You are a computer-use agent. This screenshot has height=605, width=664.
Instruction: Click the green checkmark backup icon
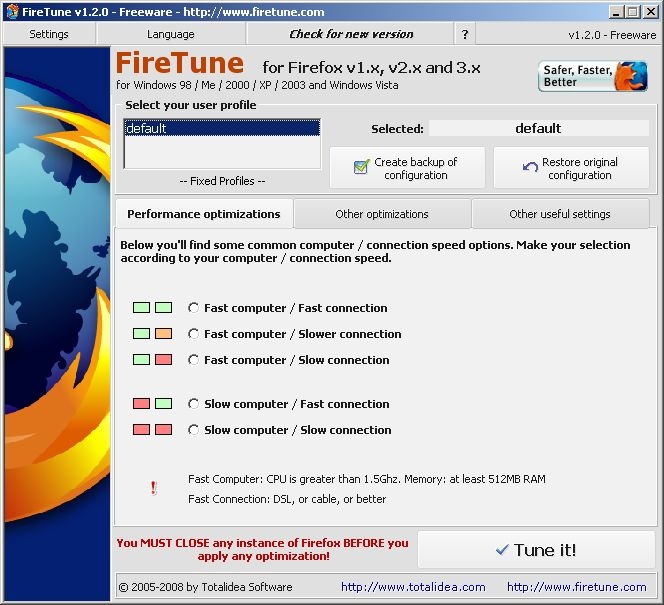coord(361,168)
